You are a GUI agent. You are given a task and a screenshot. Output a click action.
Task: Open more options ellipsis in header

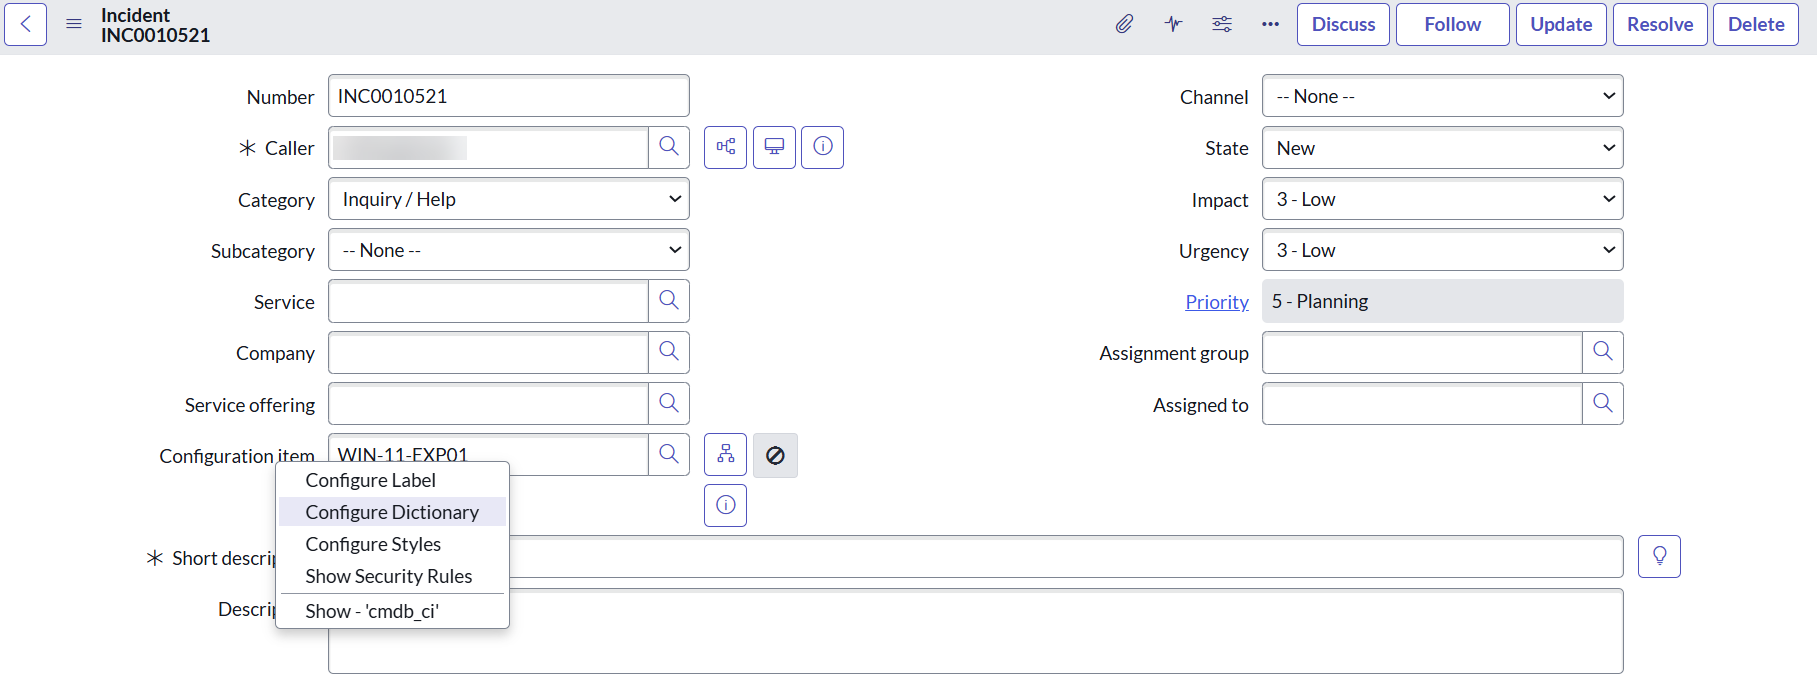pos(1270,24)
